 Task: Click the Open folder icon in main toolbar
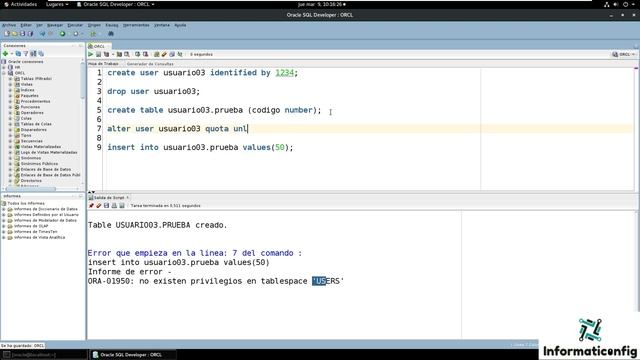point(14,34)
